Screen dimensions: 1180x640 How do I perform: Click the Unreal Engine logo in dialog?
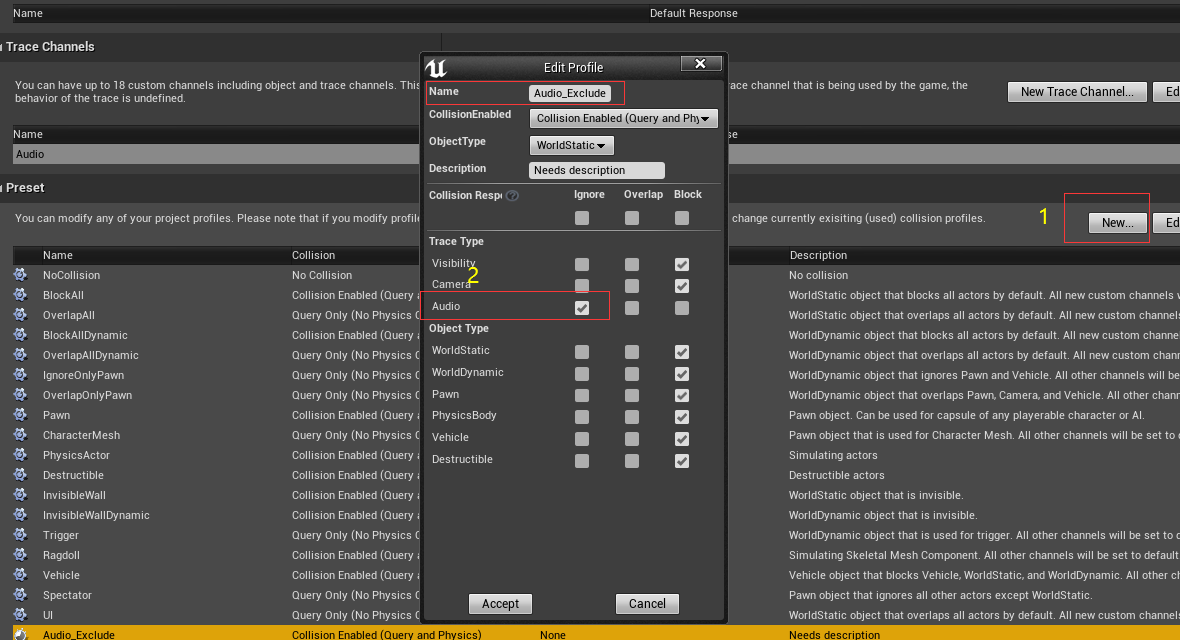click(436, 68)
